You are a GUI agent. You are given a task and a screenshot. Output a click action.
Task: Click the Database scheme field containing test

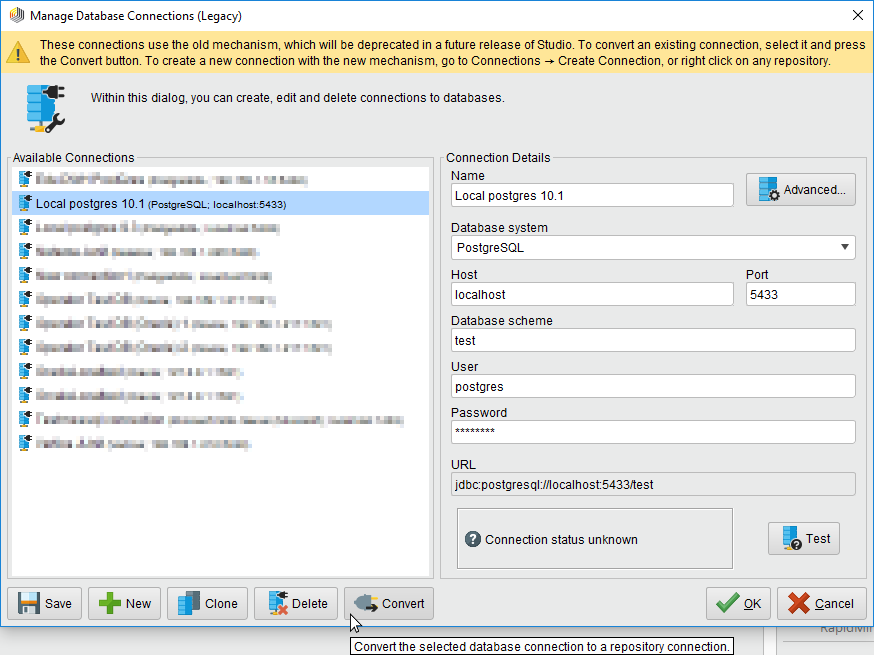(x=653, y=340)
